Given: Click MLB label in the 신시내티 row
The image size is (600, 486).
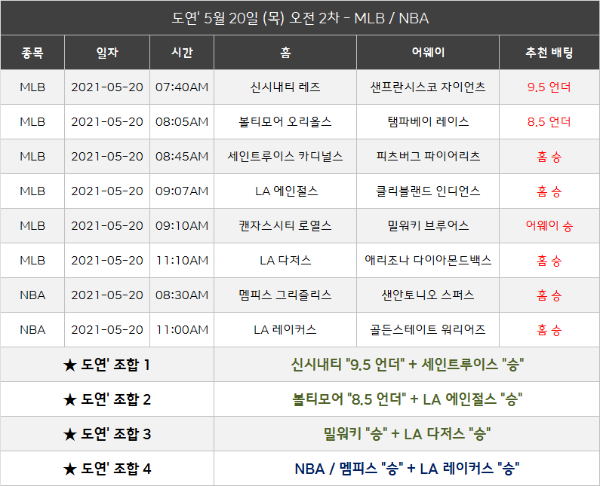Looking at the screenshot, I should click(x=33, y=87).
